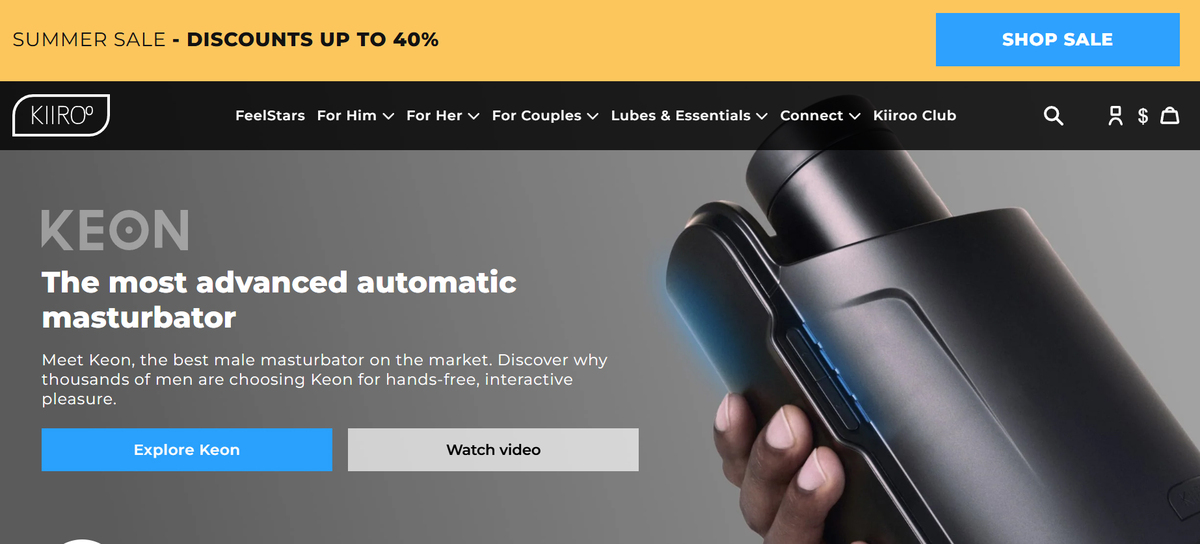Expand the For Couples dropdown chevron
Image resolution: width=1200 pixels, height=544 pixels.
592,116
